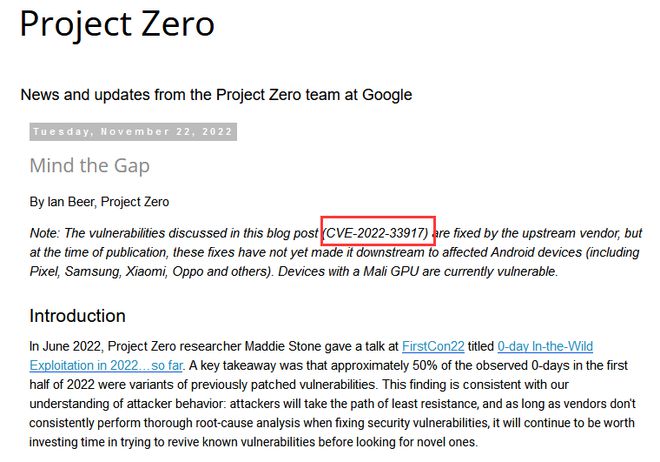Click the News and updates blog tagline
Screen dimensions: 660x462
[216, 95]
